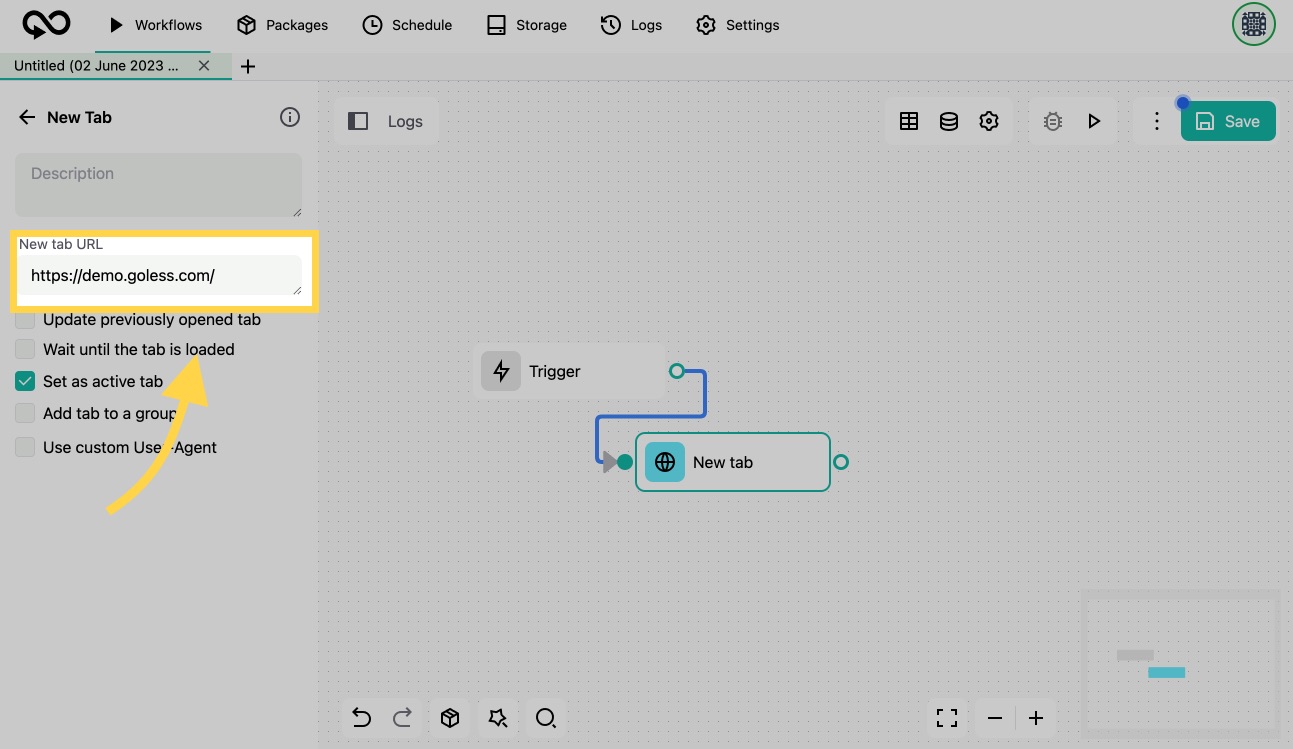Click the zoom in plus control
This screenshot has height=749, width=1293.
[1036, 718]
